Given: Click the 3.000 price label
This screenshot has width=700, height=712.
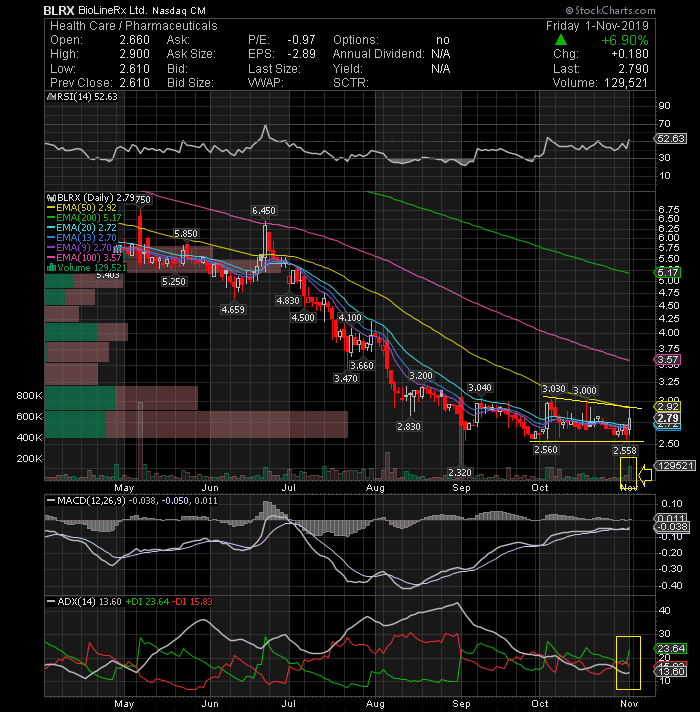Looking at the screenshot, I should (585, 391).
